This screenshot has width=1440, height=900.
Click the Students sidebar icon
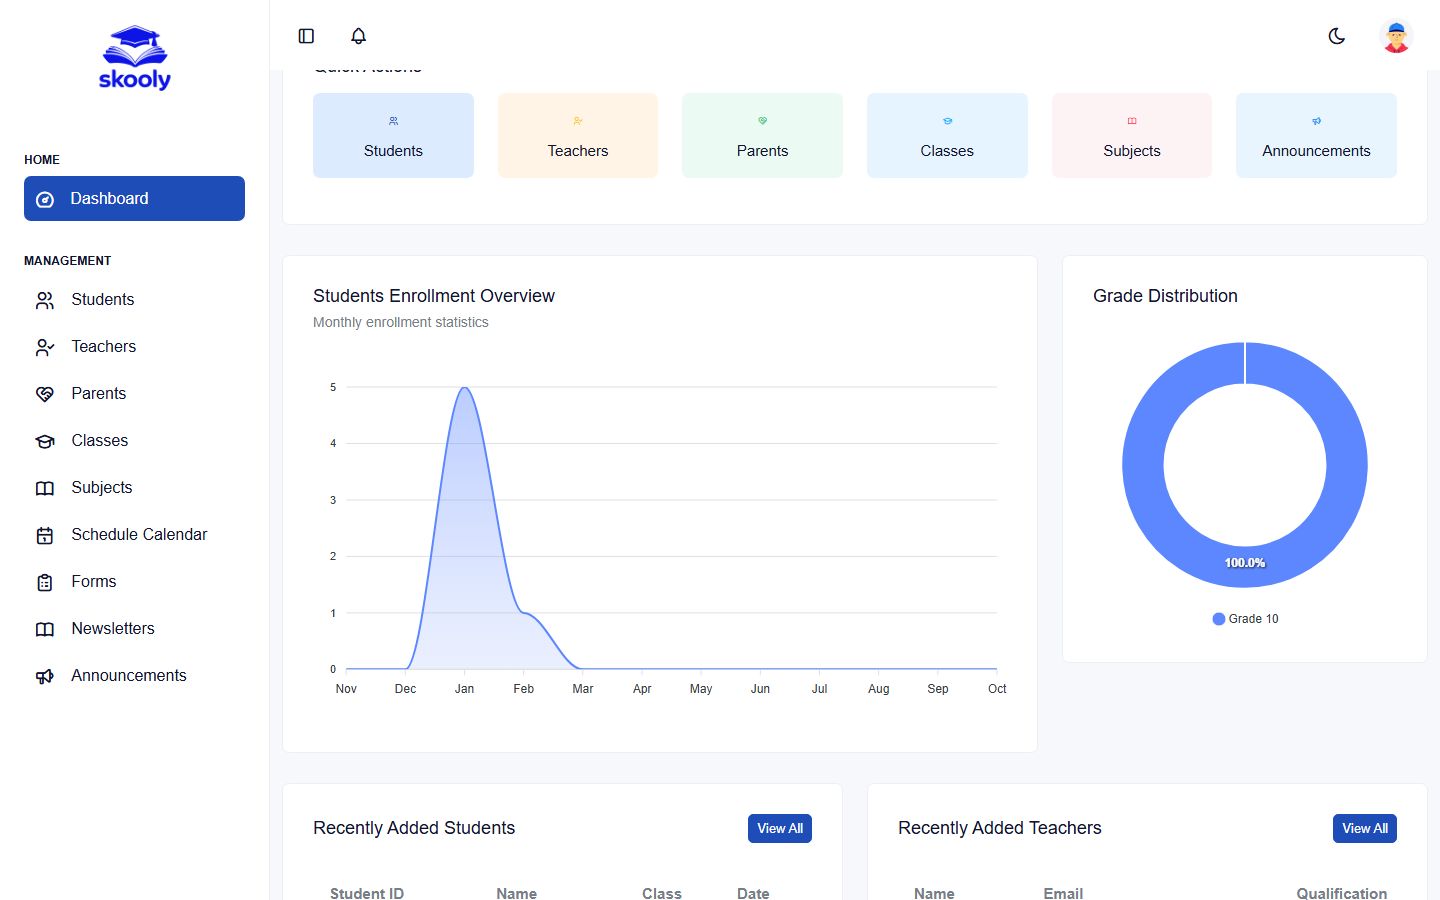coord(45,300)
